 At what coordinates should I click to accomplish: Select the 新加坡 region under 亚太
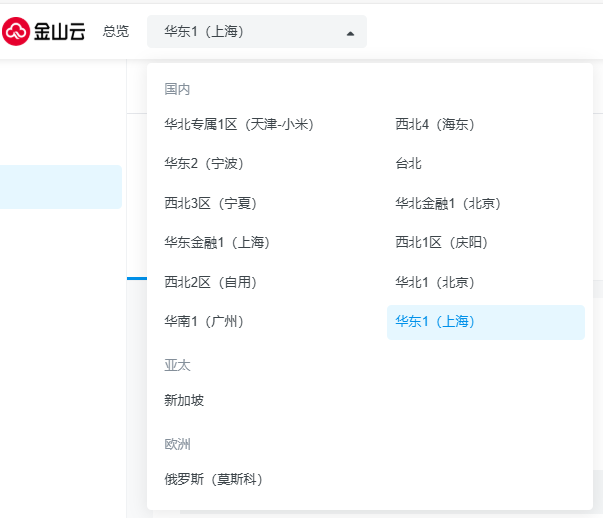(x=184, y=400)
